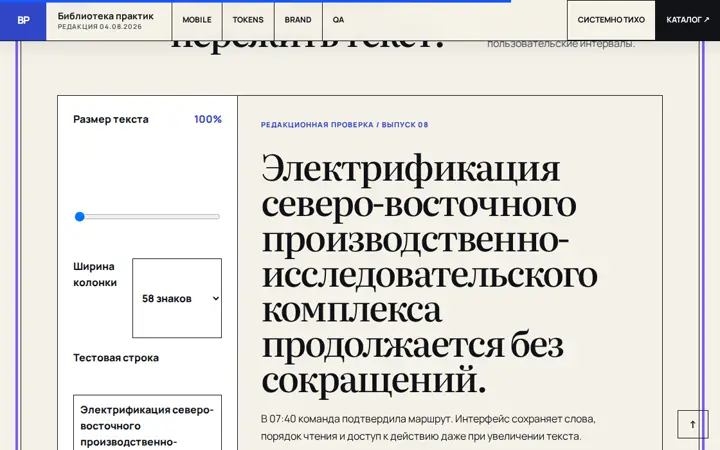This screenshot has height=450, width=720.
Task: Click the scroll-to-top arrow button
Action: coord(692,424)
